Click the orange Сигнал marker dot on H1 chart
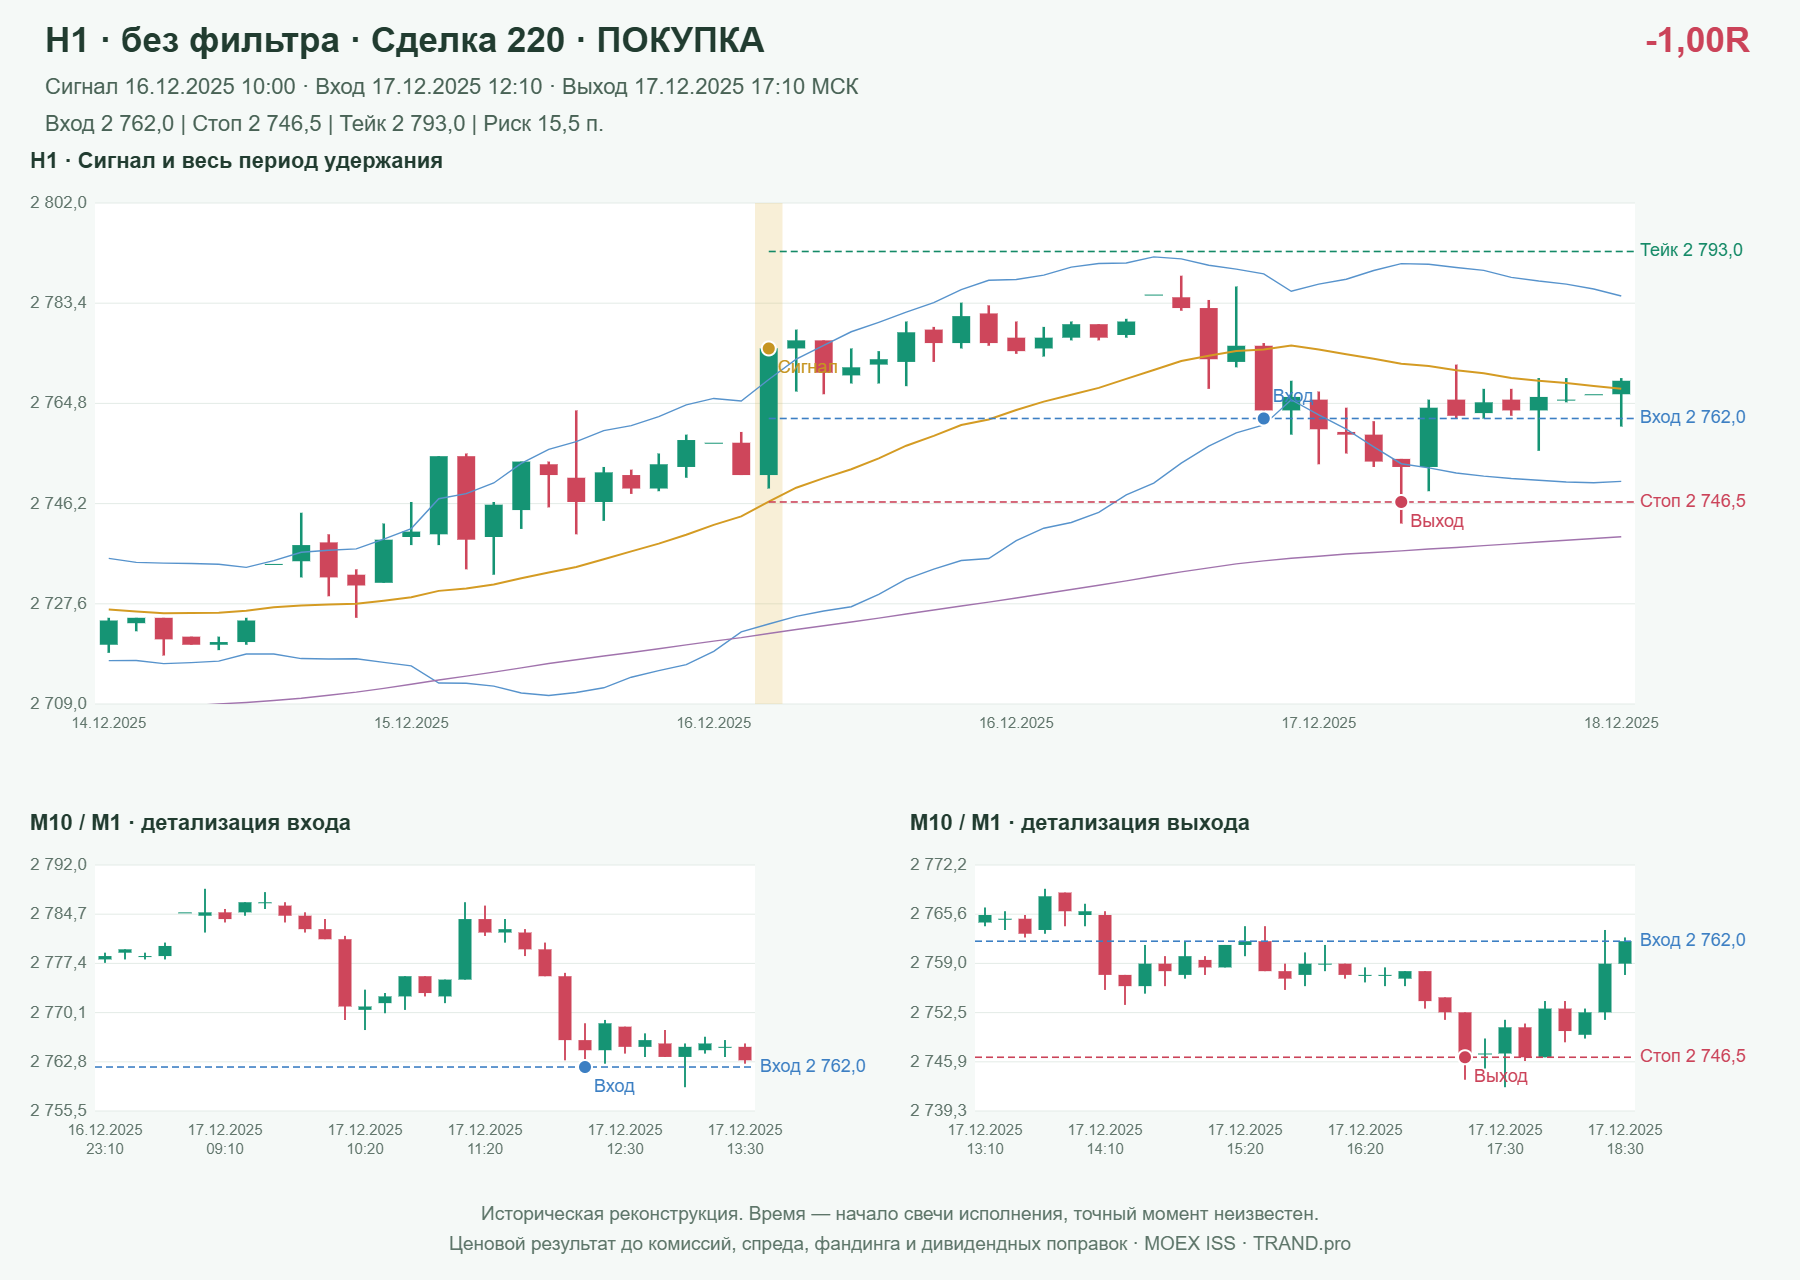 [x=768, y=348]
